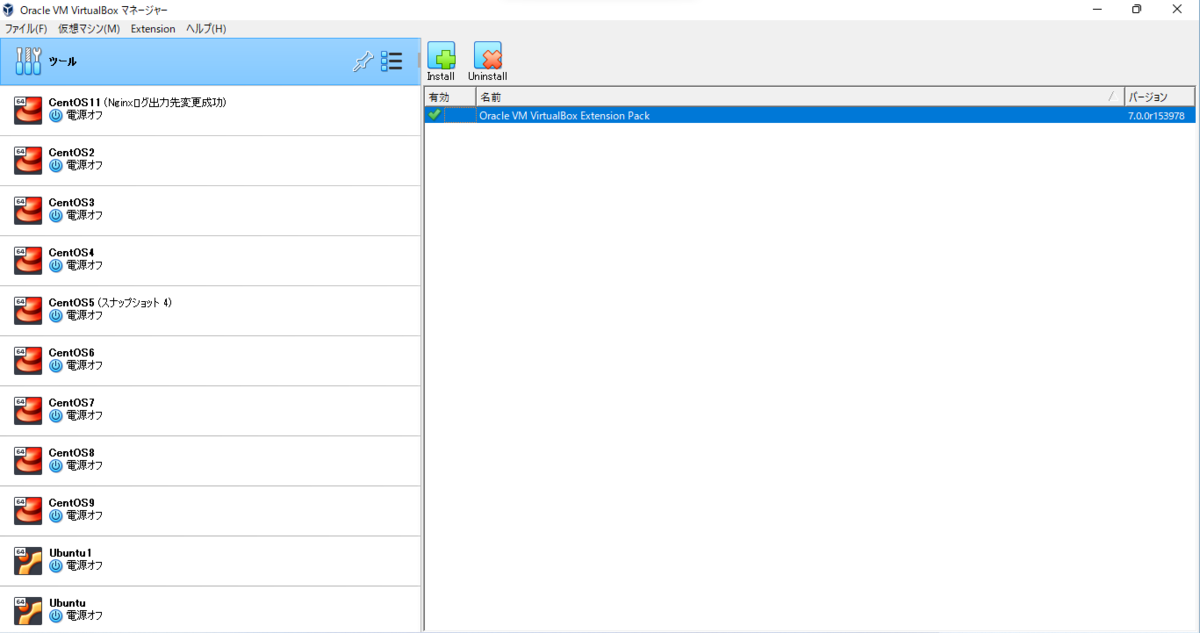Click the CentOS7 machine icon
The height and width of the screenshot is (633, 1200).
pyautogui.click(x=28, y=410)
